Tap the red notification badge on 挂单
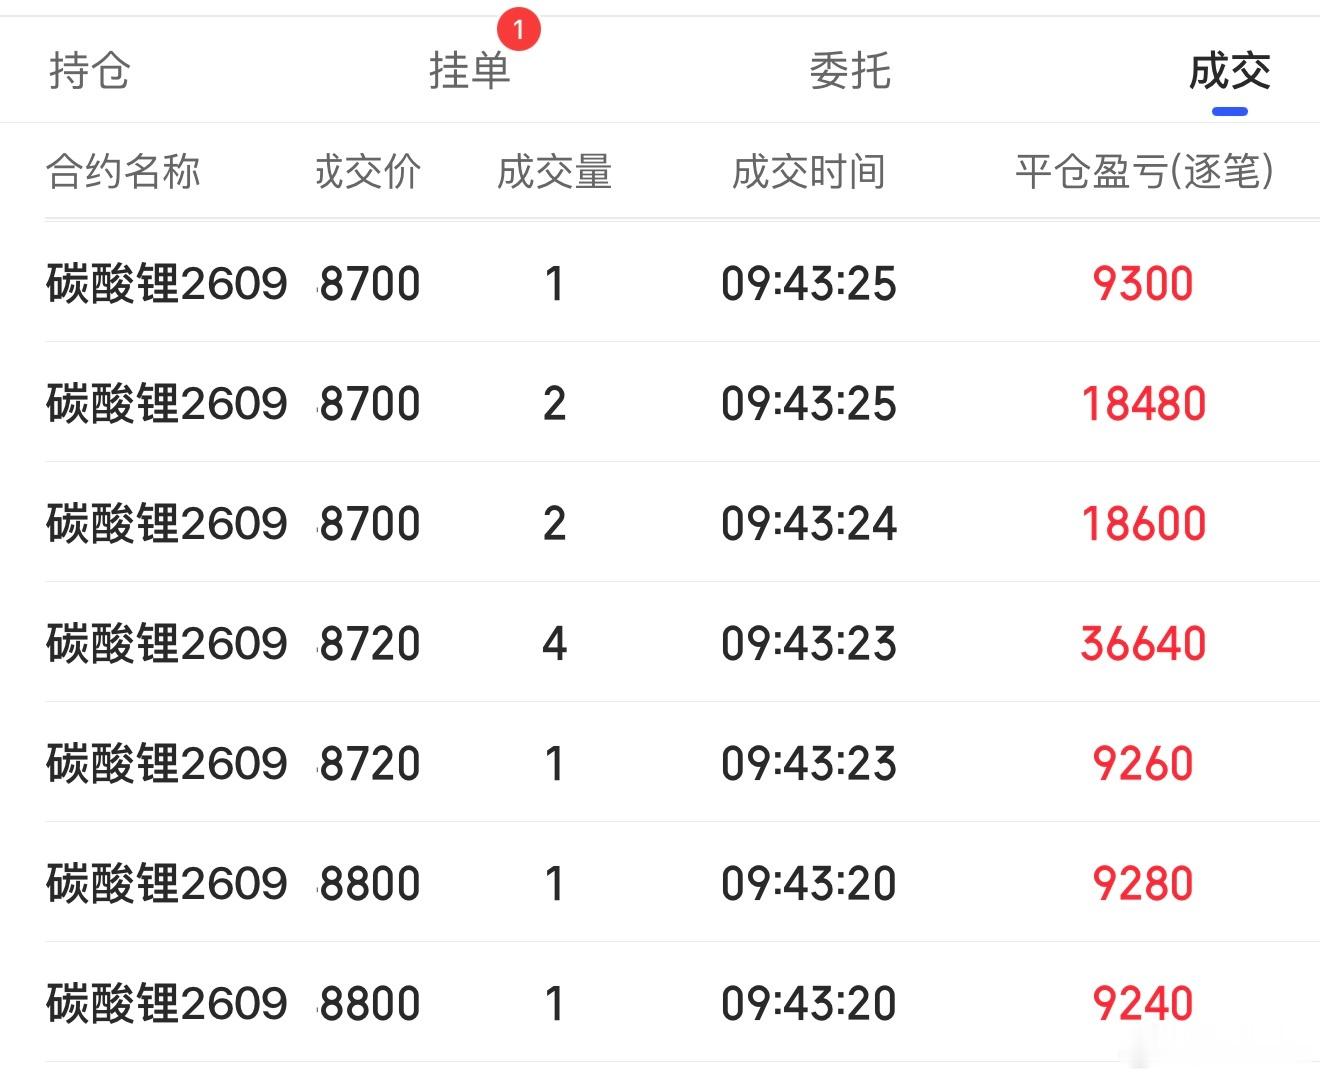 click(518, 30)
